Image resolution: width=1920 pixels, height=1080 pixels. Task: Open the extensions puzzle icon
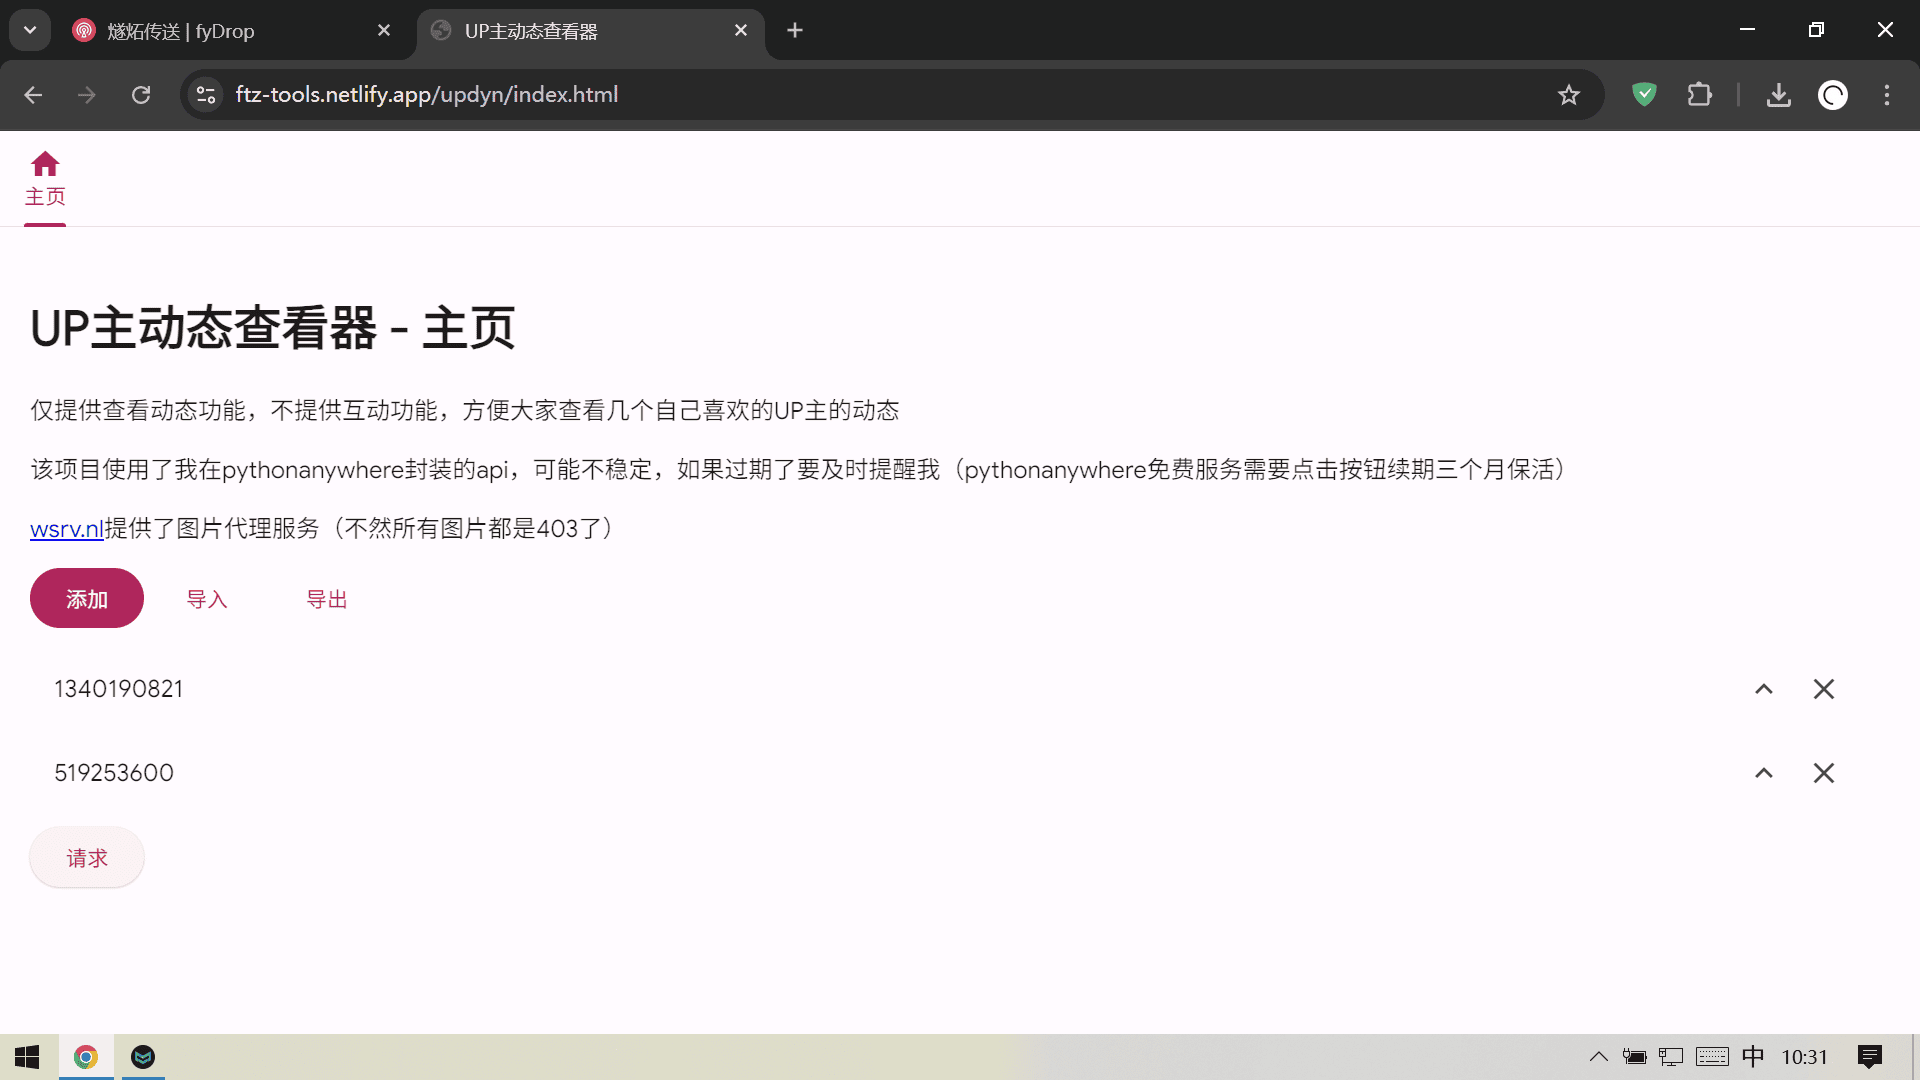pos(1699,95)
